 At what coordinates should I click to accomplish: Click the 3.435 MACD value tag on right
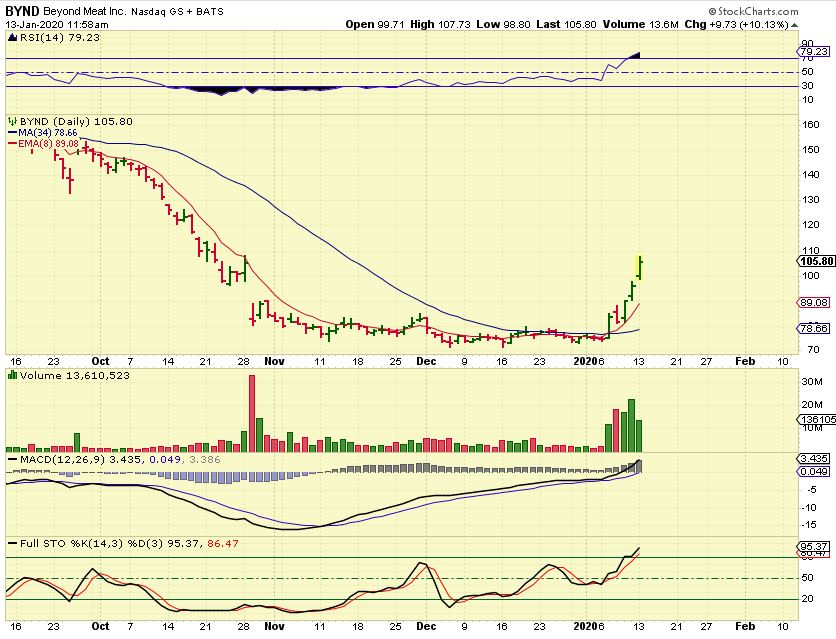tap(814, 459)
